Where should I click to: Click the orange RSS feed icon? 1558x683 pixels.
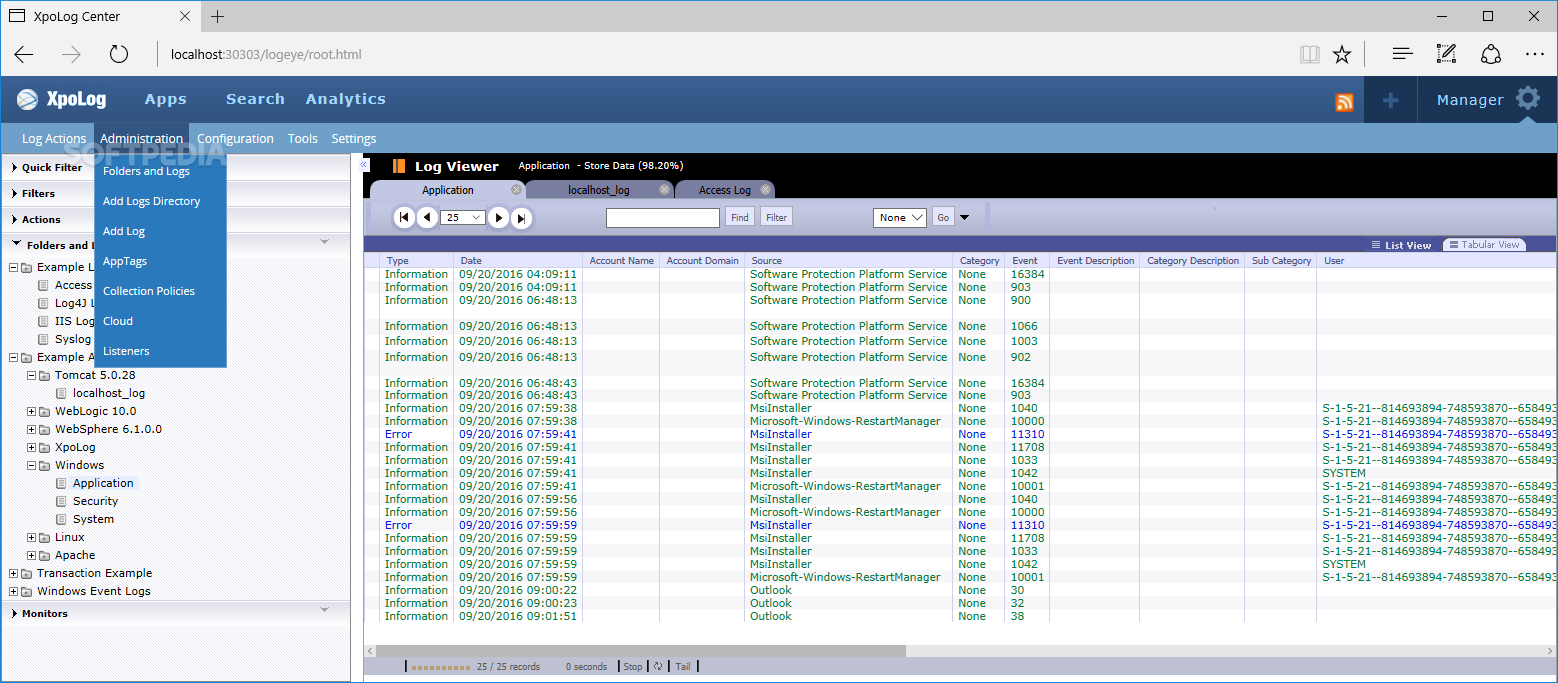pos(1344,101)
